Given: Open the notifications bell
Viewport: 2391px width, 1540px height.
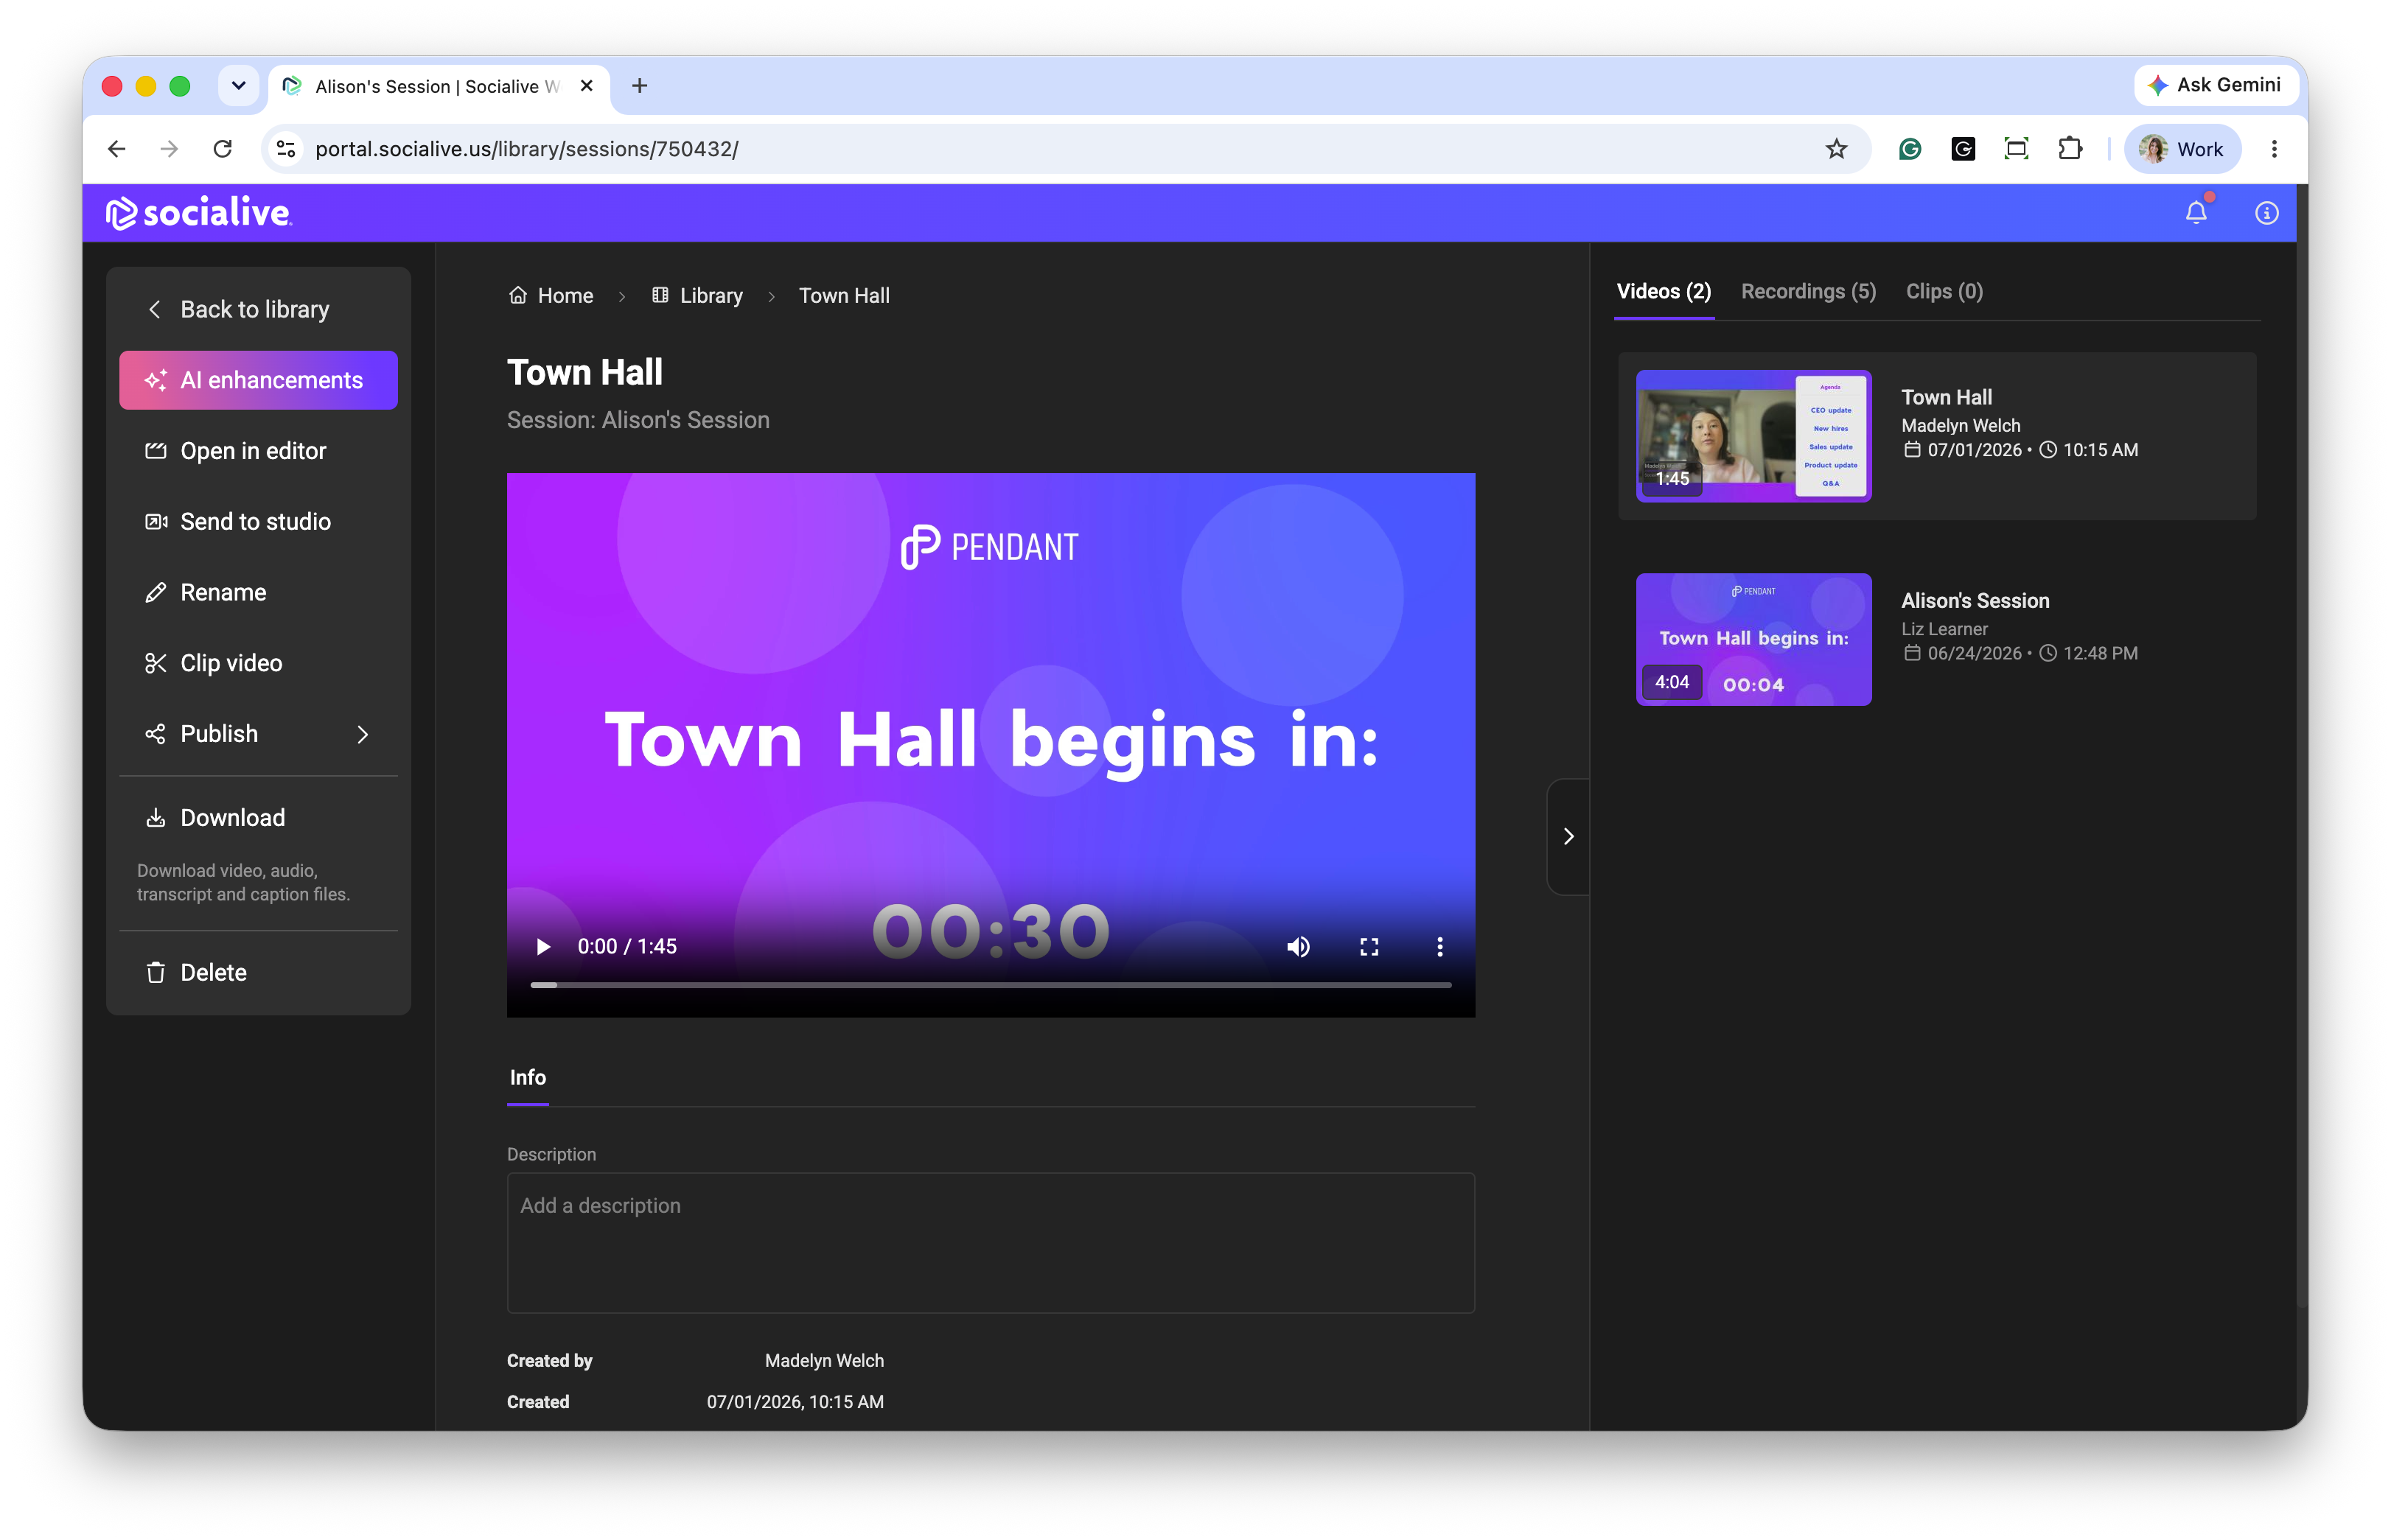Looking at the screenshot, I should coord(2196,212).
